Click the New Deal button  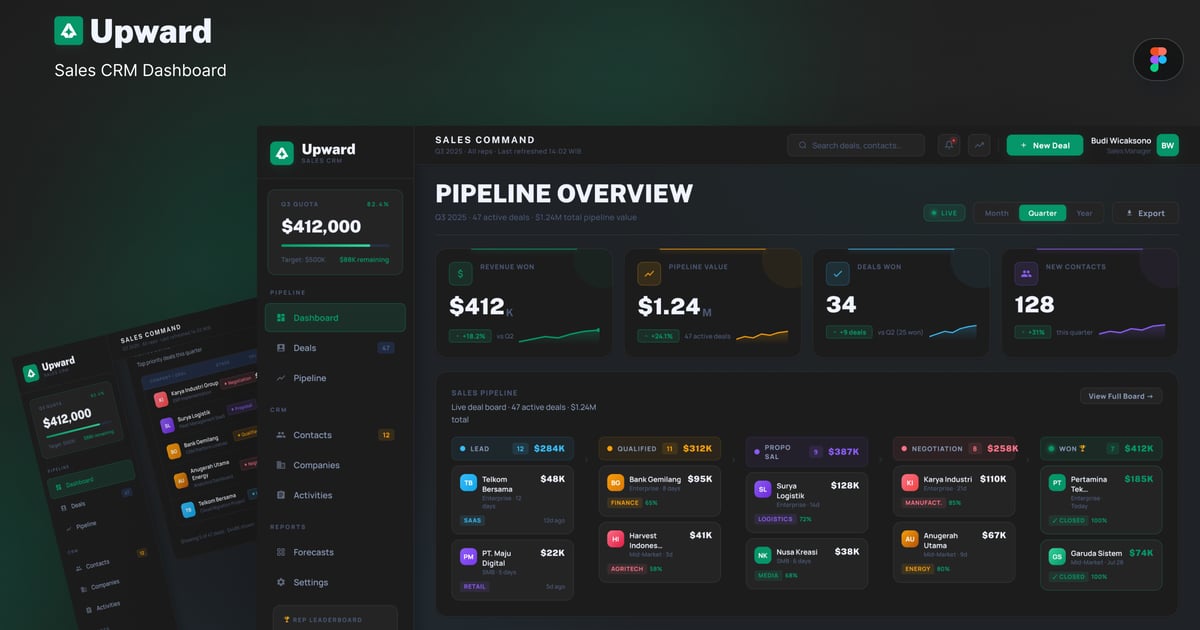click(x=1044, y=145)
